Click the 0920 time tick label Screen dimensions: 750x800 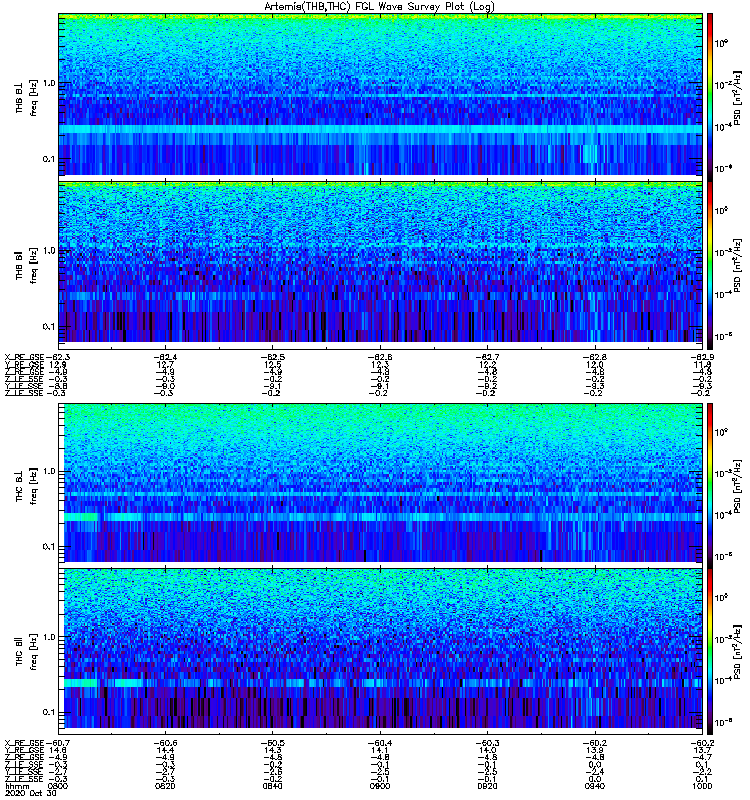(487, 786)
